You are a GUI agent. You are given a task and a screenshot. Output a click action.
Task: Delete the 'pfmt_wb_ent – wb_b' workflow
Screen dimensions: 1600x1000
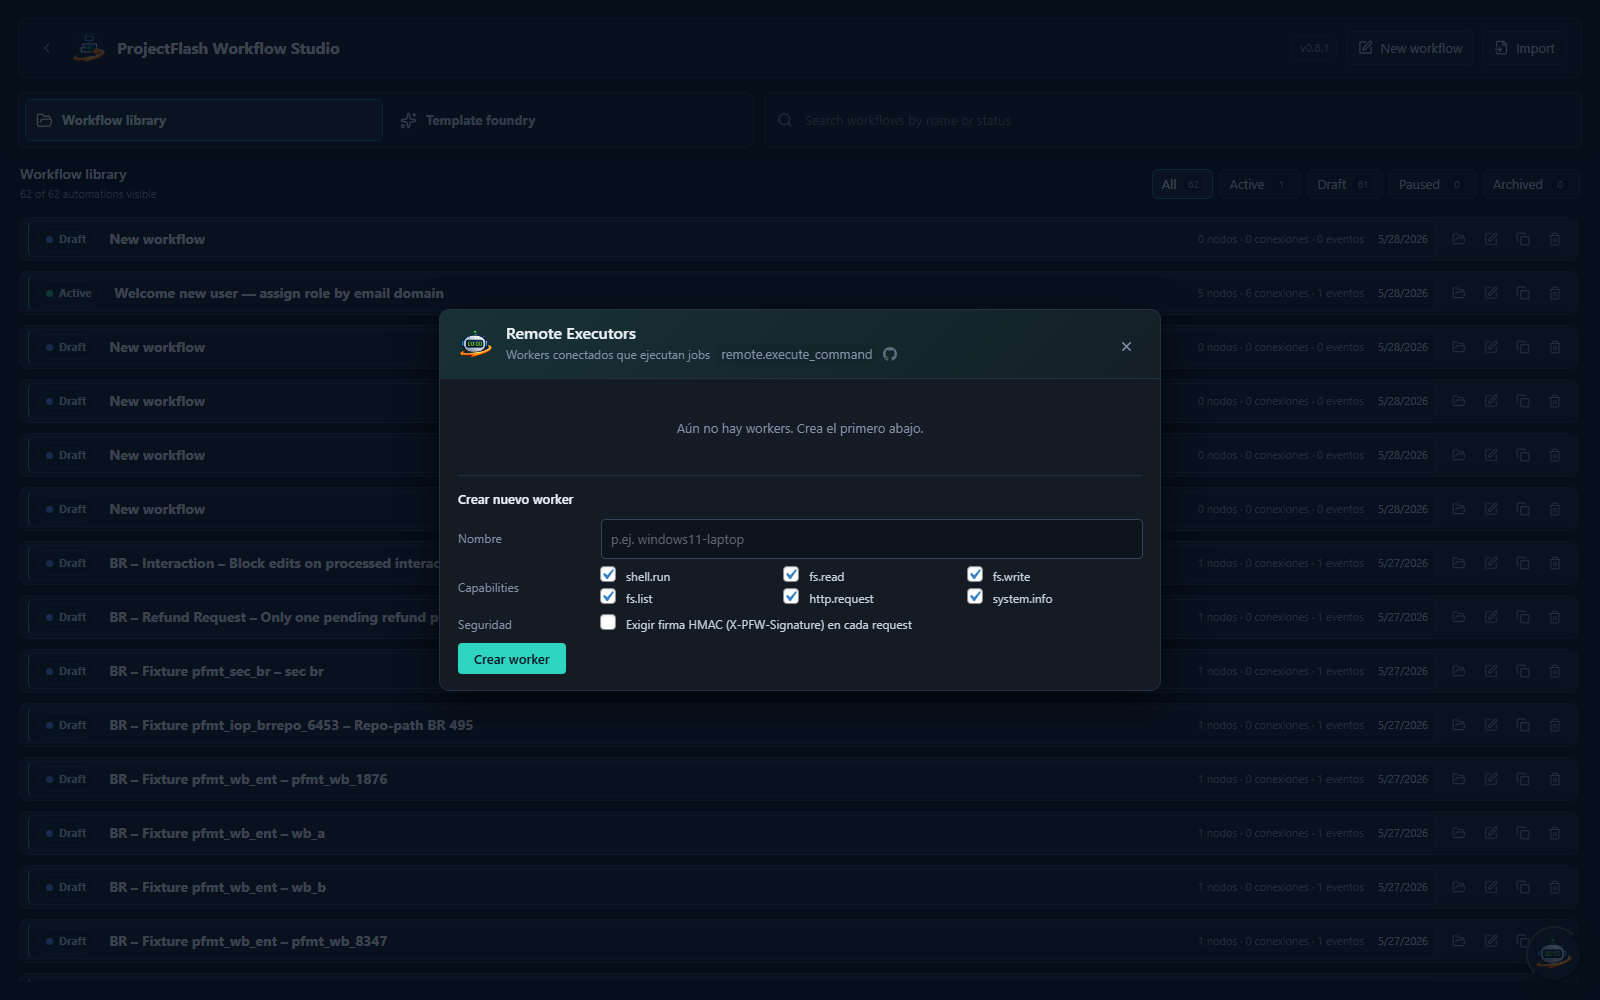[1555, 887]
